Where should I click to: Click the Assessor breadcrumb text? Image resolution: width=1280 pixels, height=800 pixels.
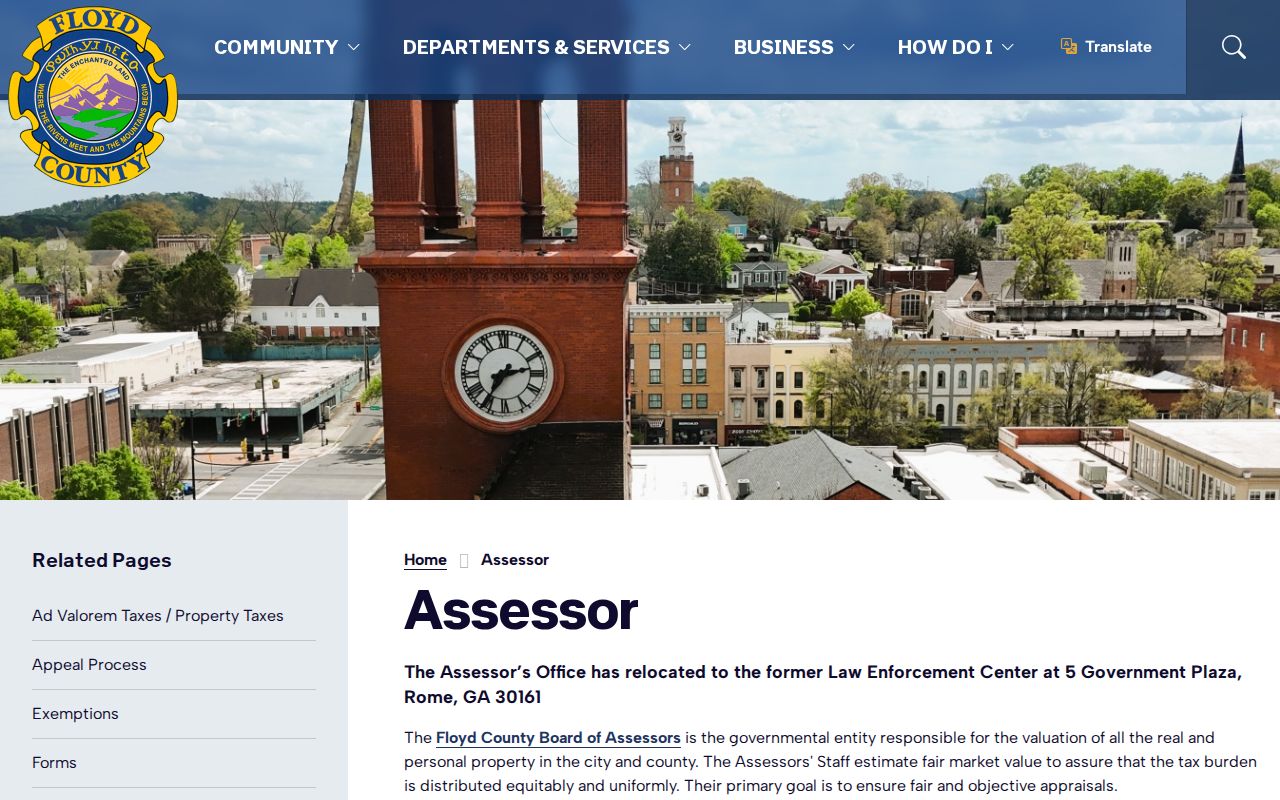click(515, 560)
